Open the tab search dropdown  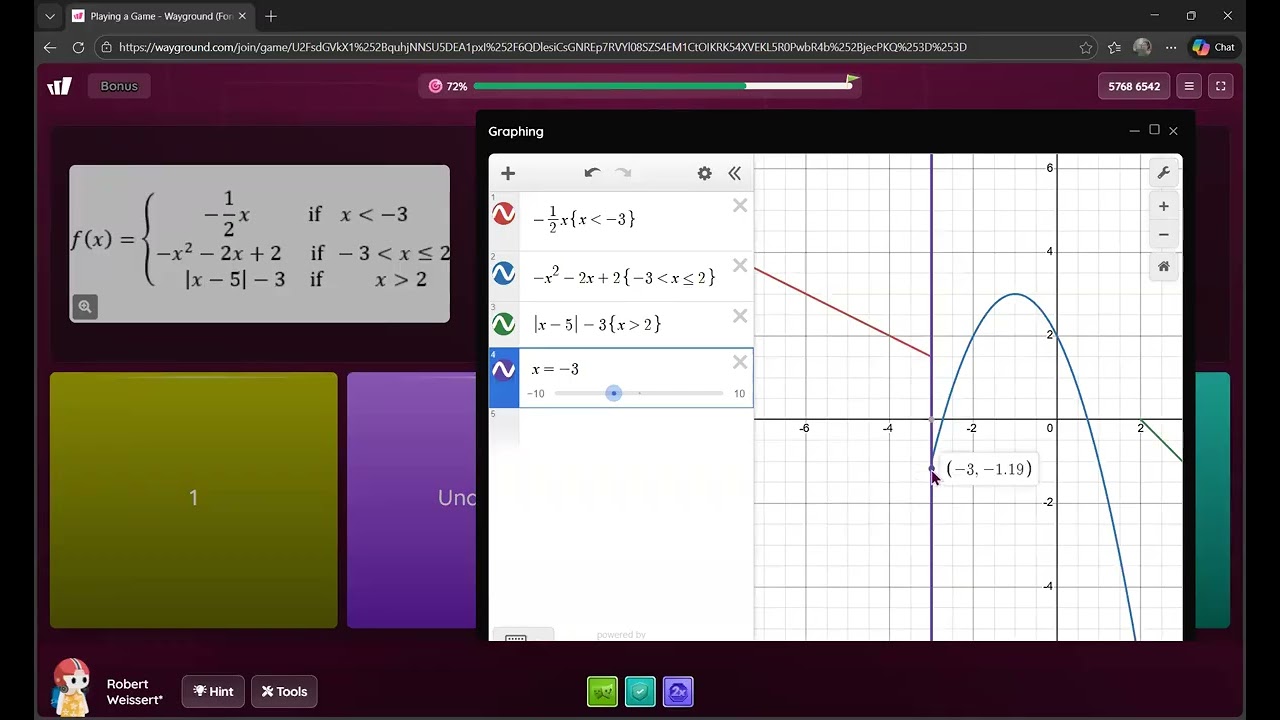point(50,16)
